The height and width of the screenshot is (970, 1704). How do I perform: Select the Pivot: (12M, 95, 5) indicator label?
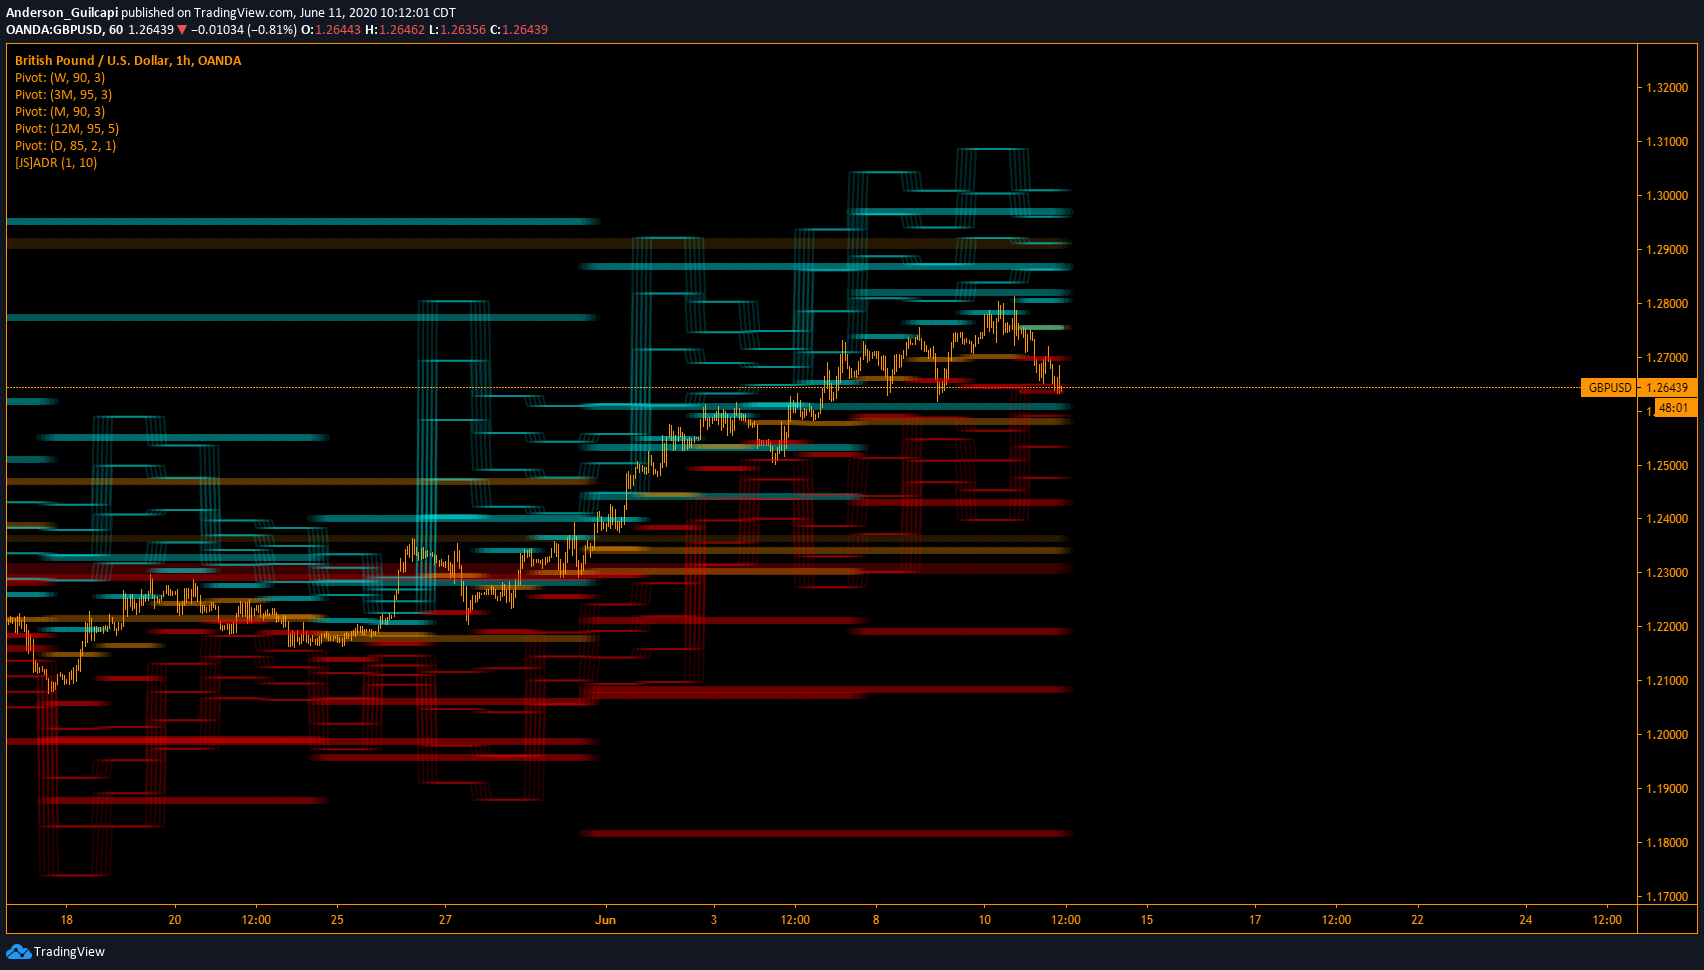click(67, 128)
